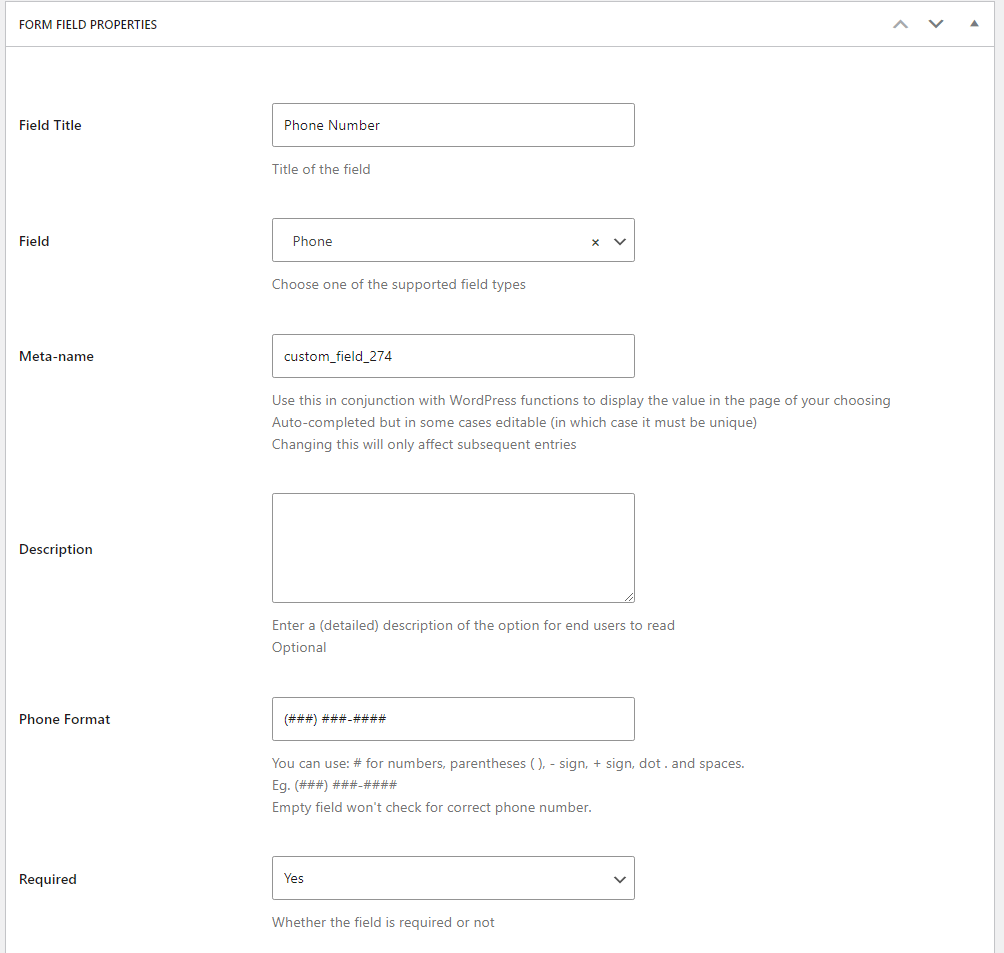
Task: Clear the selected Phone field type
Action: tap(595, 242)
